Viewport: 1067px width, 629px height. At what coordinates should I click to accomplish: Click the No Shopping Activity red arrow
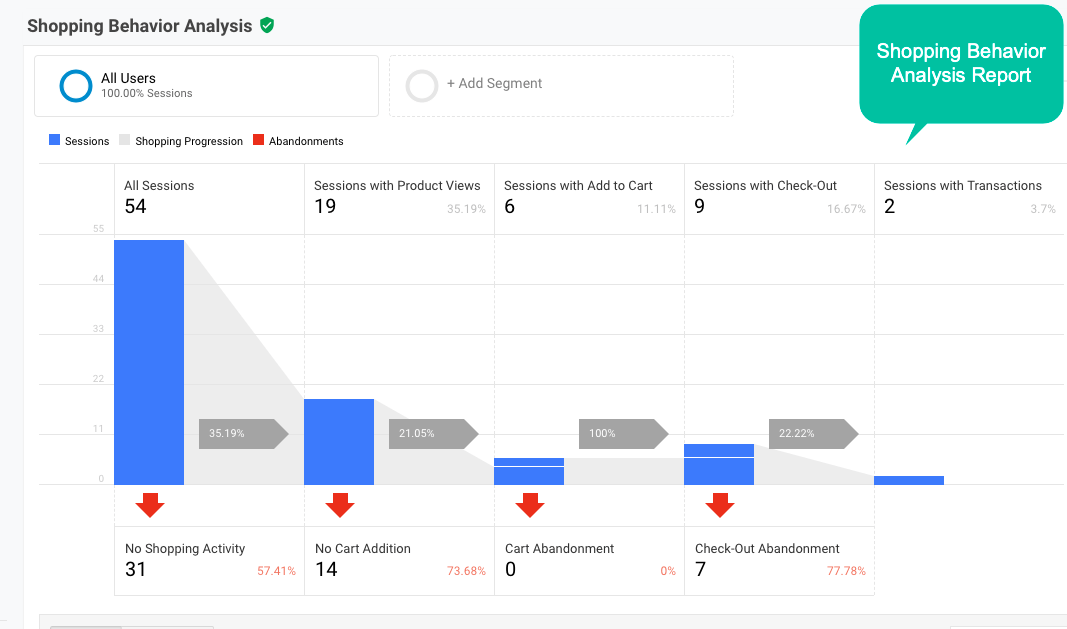[150, 505]
